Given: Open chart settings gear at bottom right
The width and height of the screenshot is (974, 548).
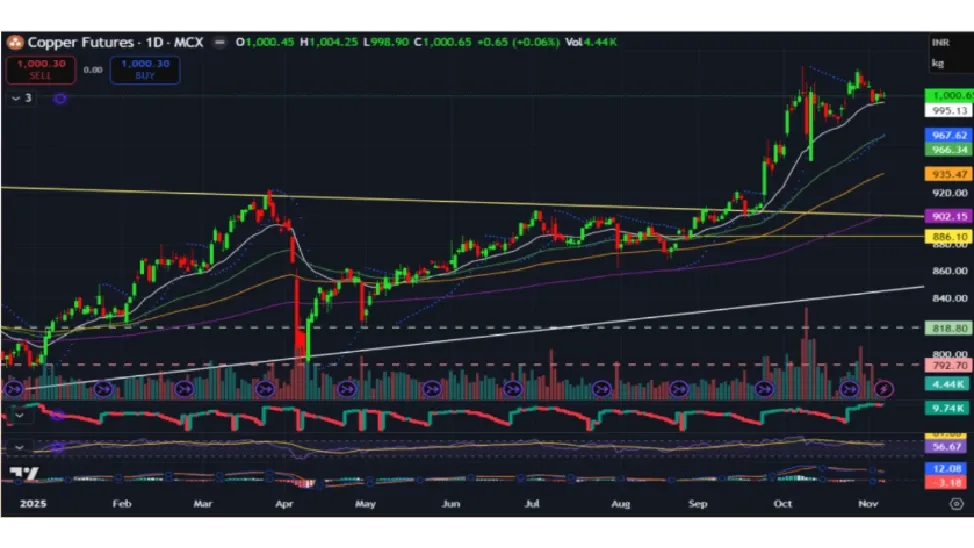Looking at the screenshot, I should click(x=955, y=504).
